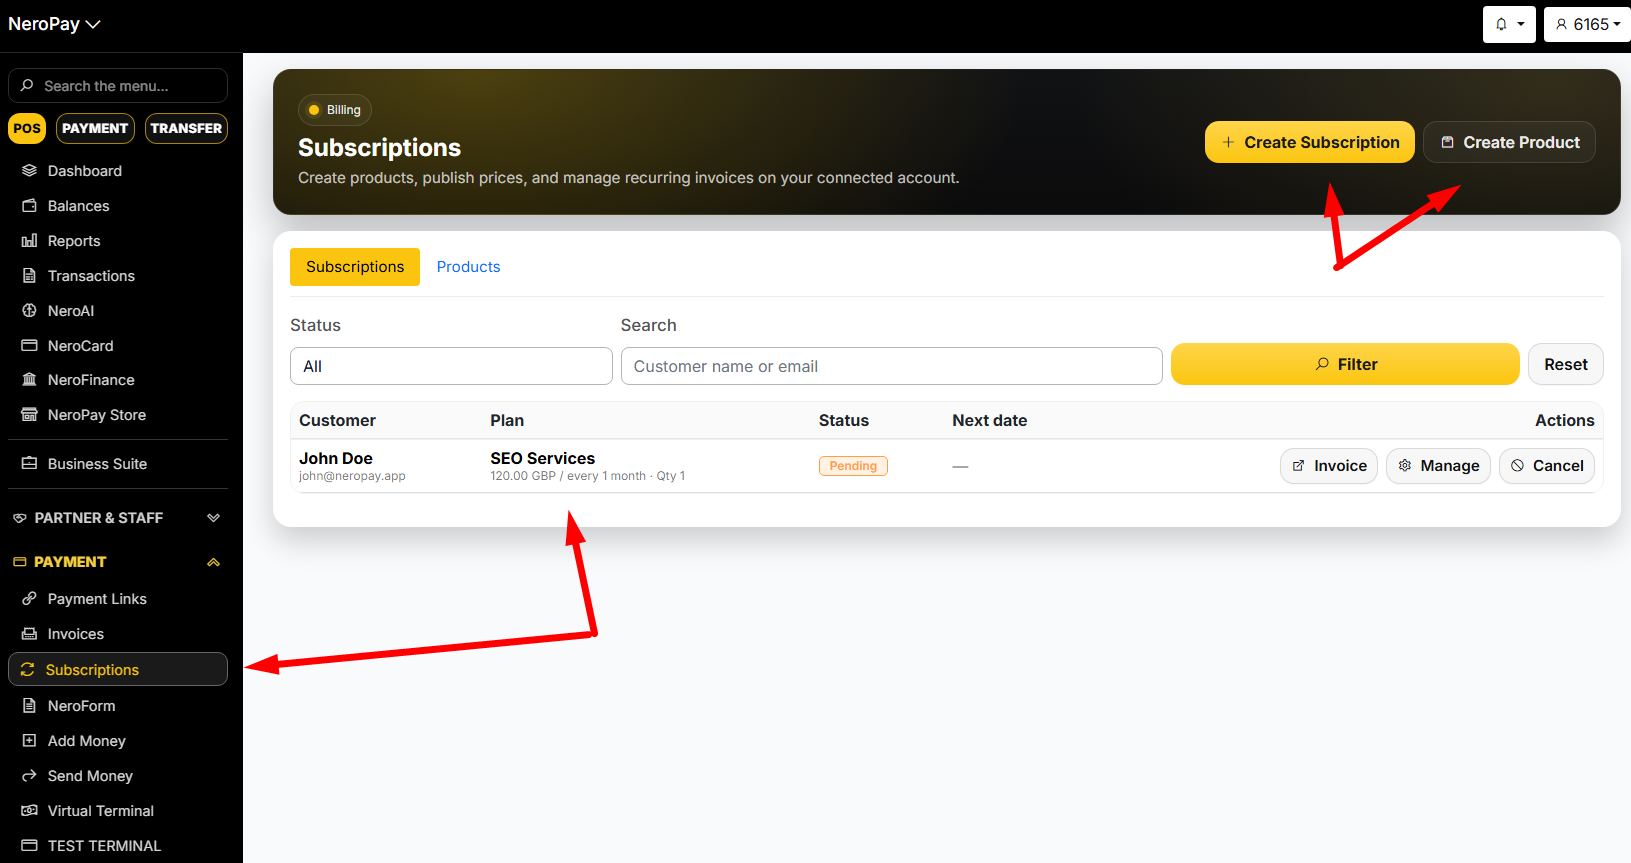Open the Dashboard sidebar icon
The width and height of the screenshot is (1631, 863).
[x=29, y=171]
